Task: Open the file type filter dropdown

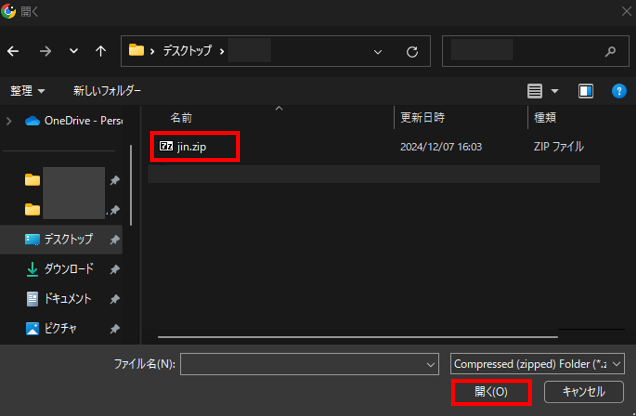Action: pyautogui.click(x=537, y=364)
